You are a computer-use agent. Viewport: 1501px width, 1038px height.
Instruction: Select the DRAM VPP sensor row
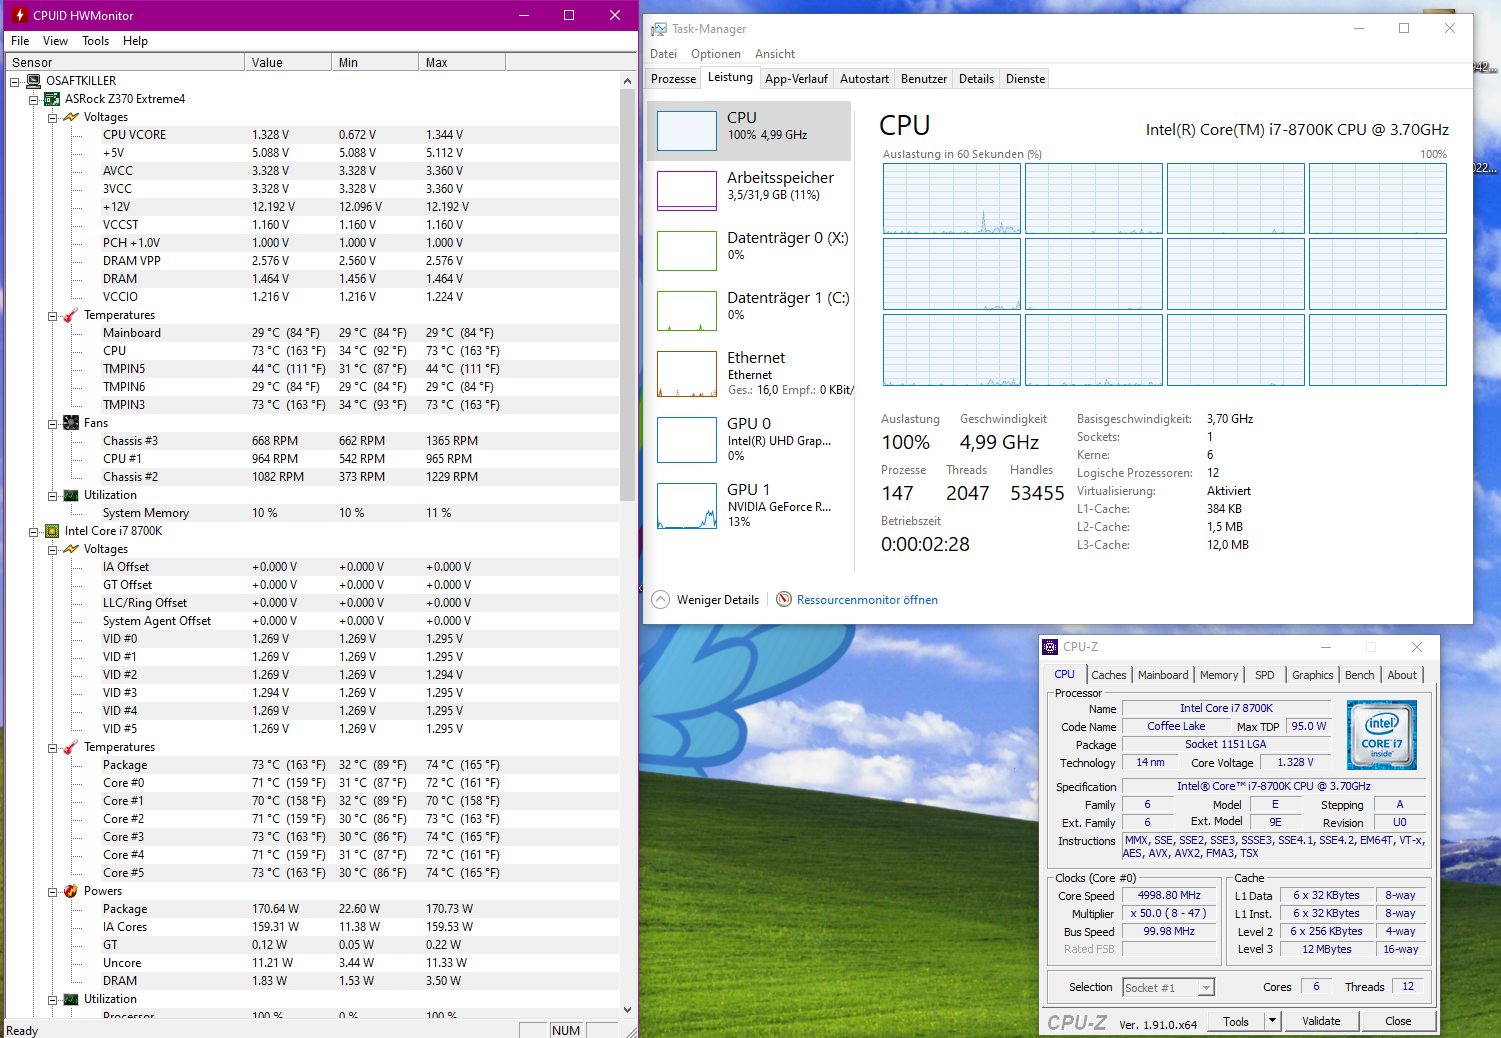click(312, 261)
